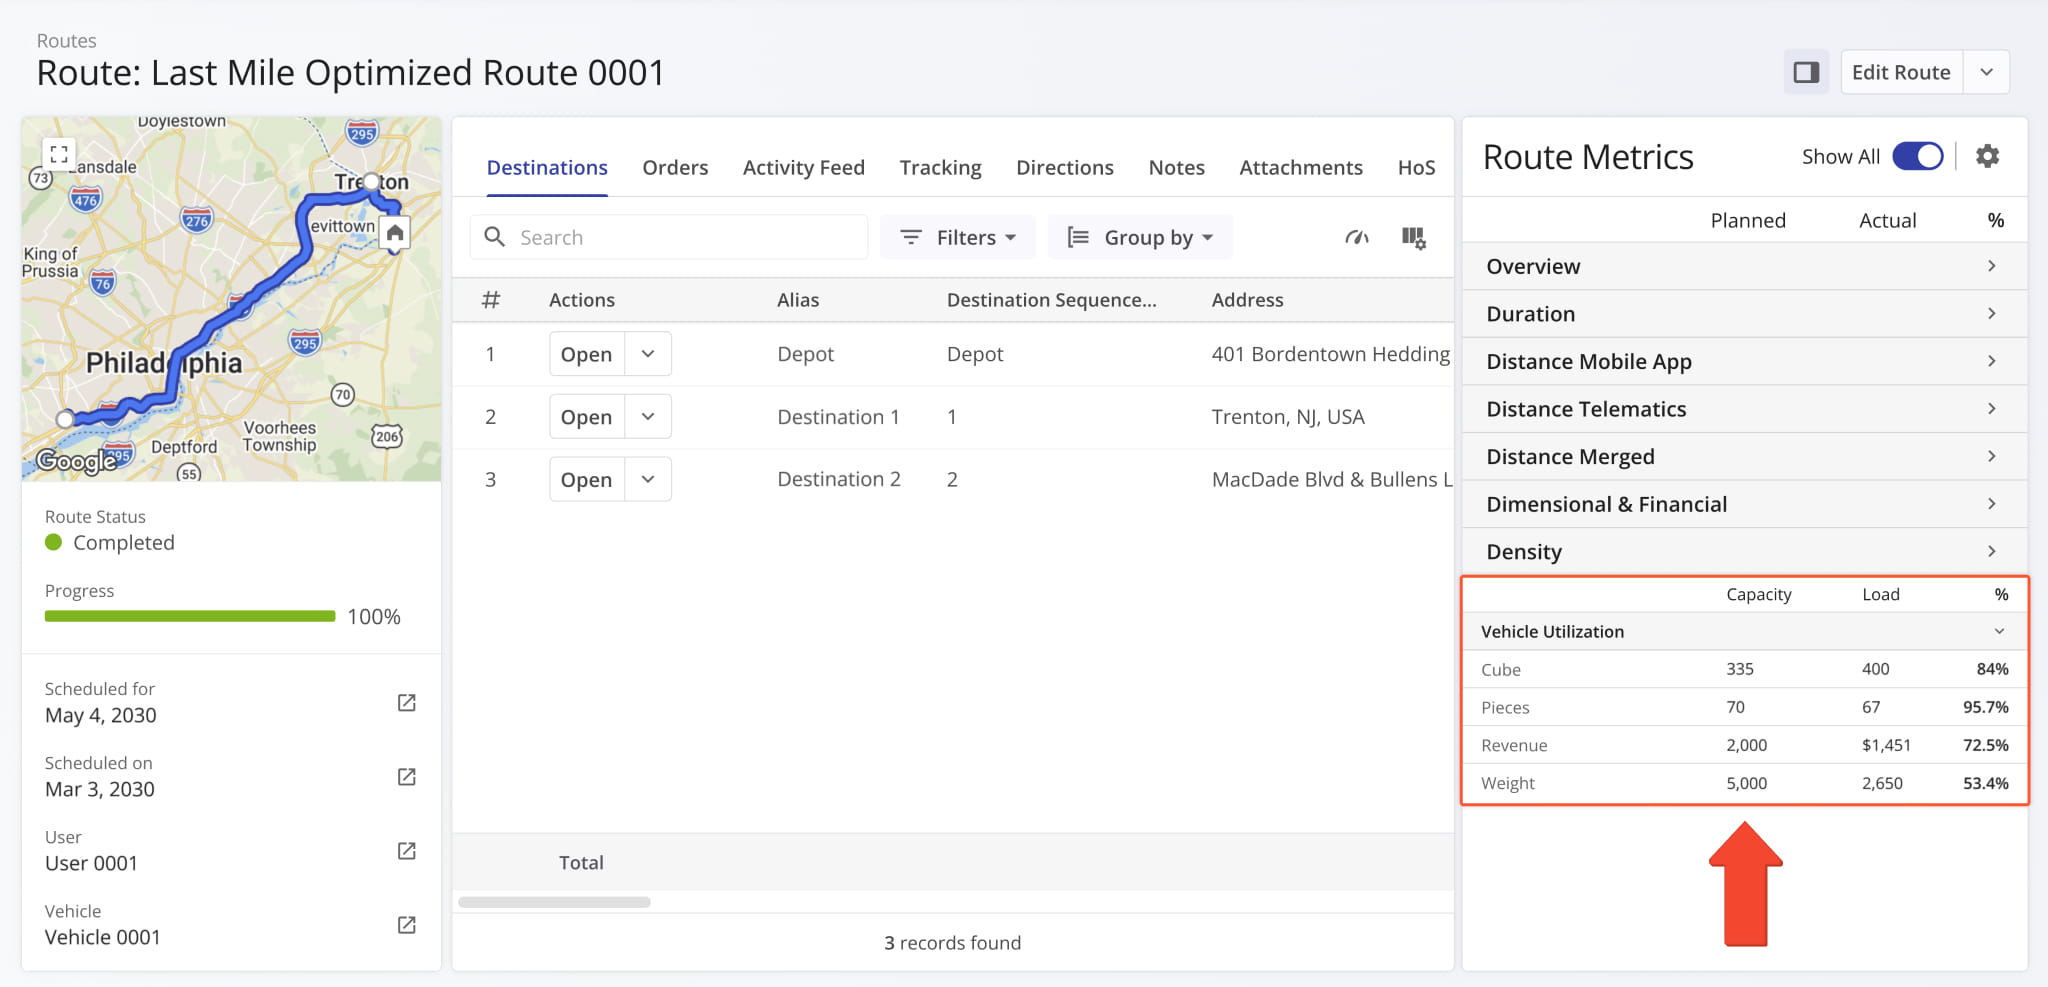Collapse the Vehicle Utilization section
This screenshot has width=2048, height=987.
[x=1744, y=631]
